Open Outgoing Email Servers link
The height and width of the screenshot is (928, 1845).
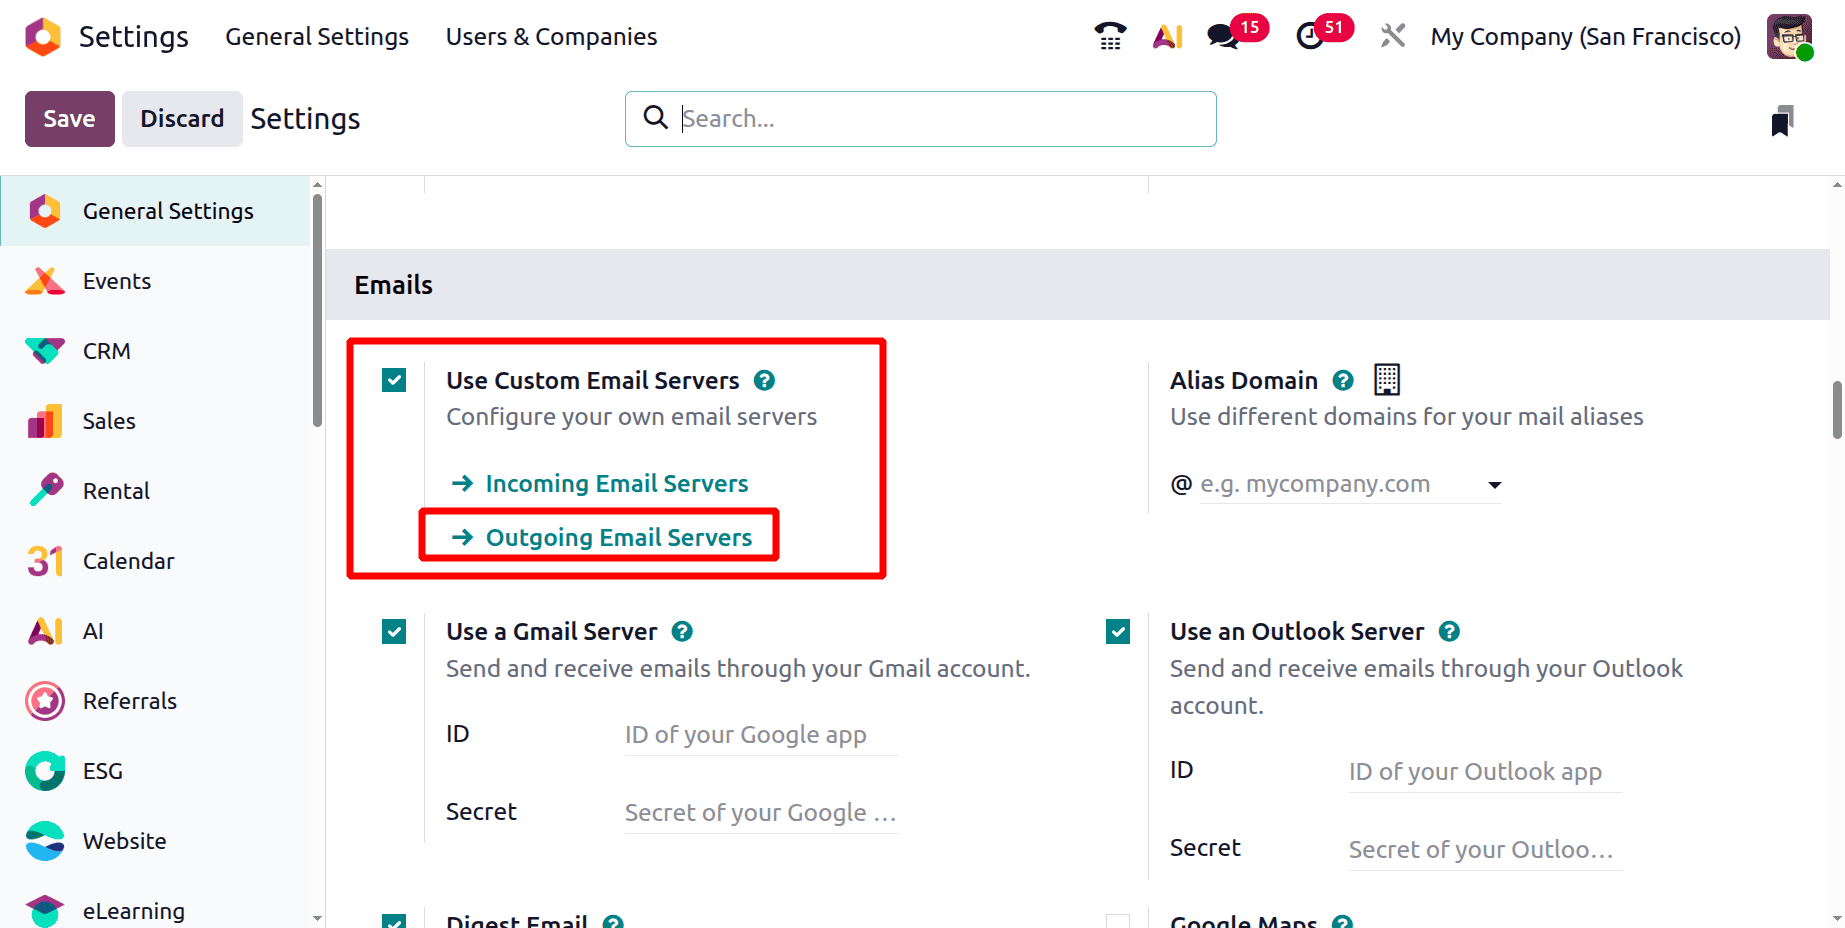[618, 537]
